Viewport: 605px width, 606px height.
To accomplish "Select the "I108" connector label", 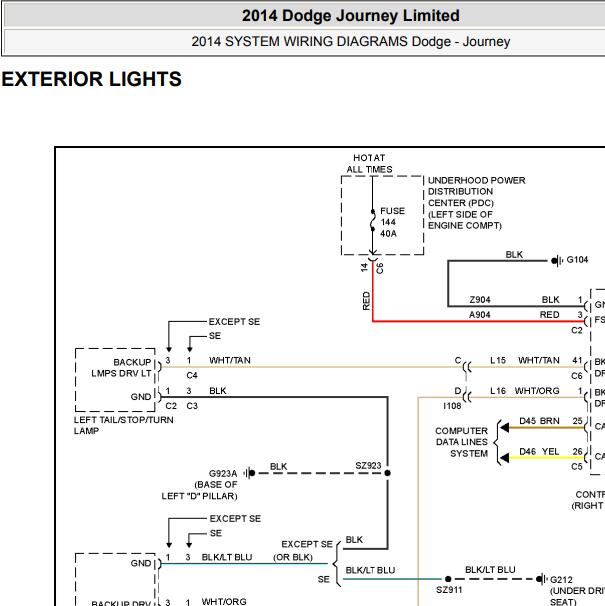I will point(452,406).
